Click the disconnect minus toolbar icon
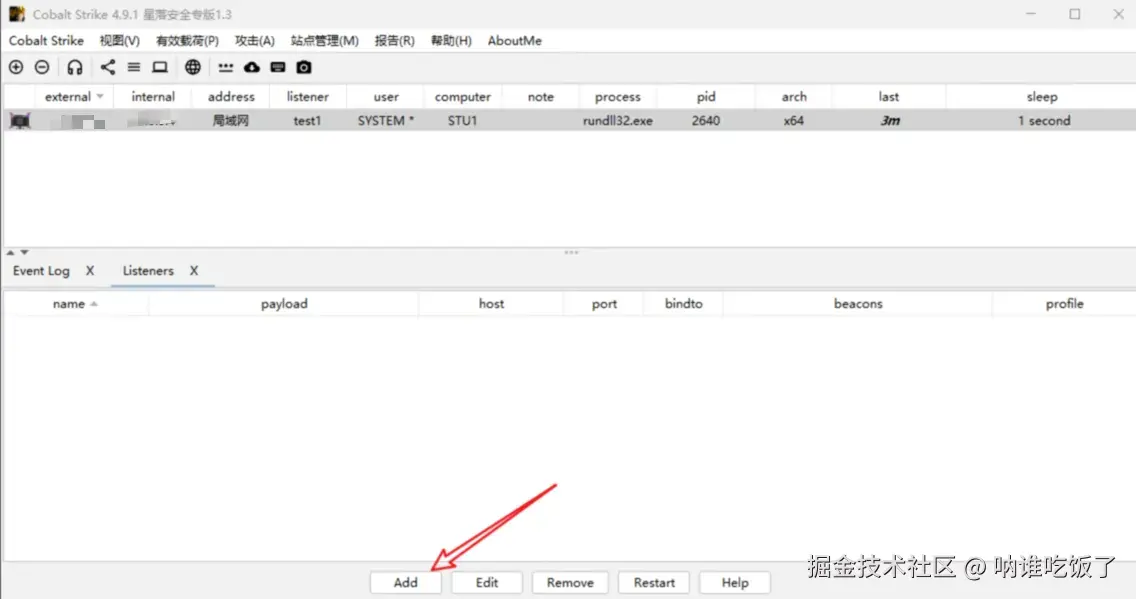Screen dimensions: 1136x599 coord(42,67)
